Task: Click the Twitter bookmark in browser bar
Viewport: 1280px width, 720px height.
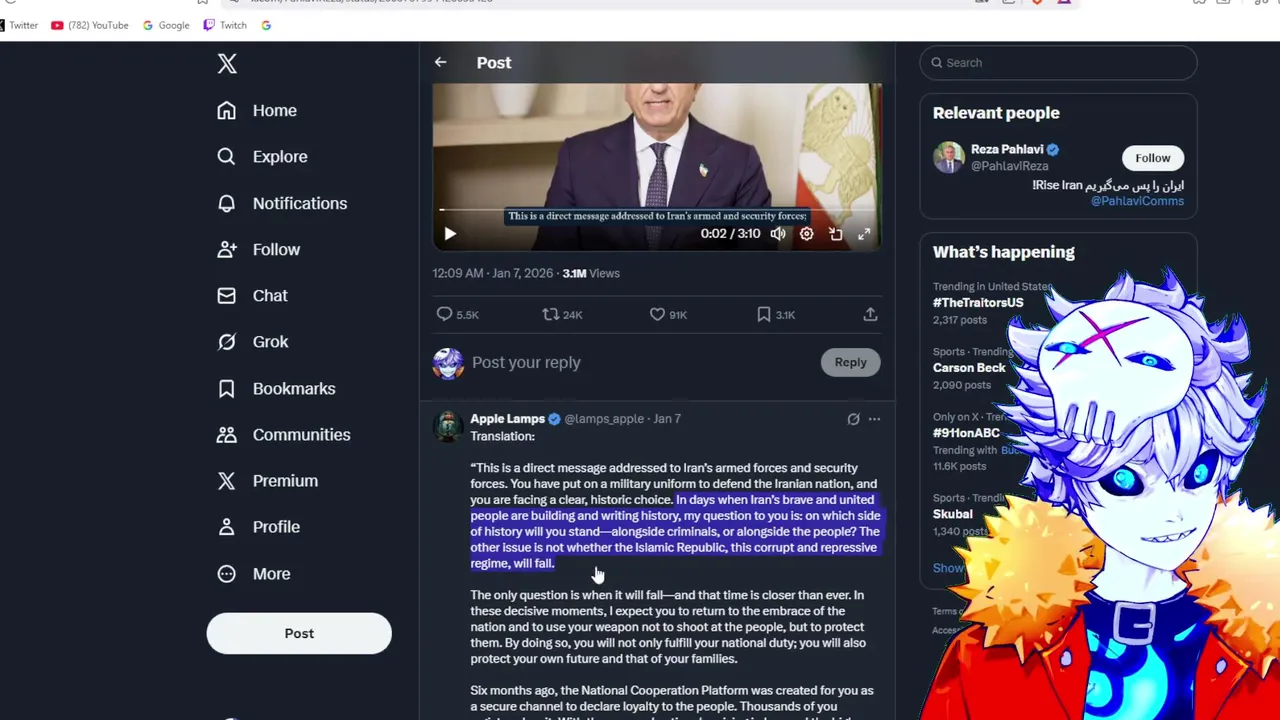Action: 18,25
